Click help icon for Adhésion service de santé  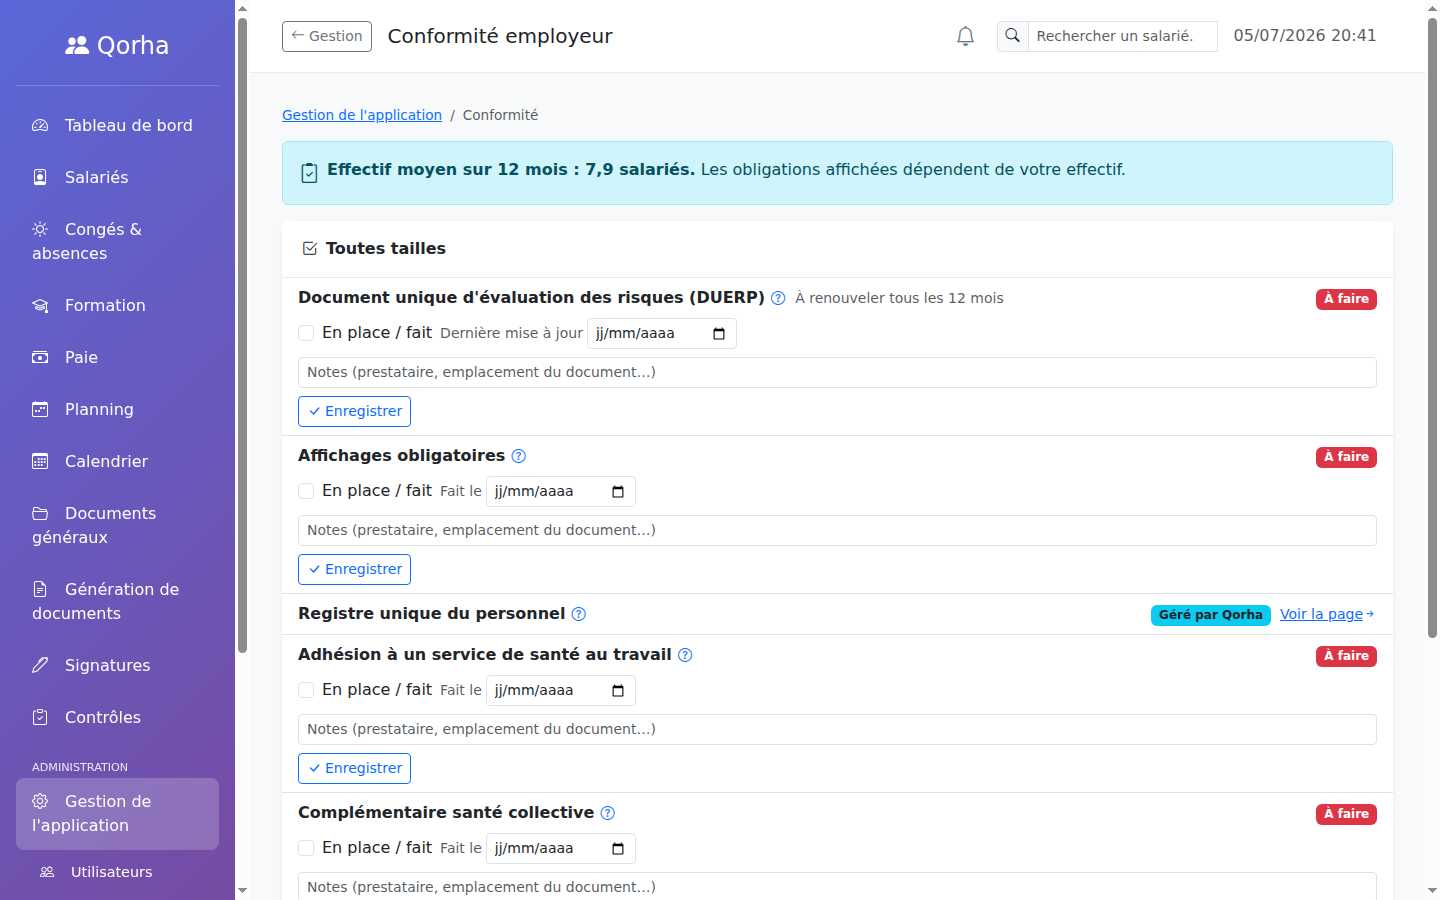685,655
